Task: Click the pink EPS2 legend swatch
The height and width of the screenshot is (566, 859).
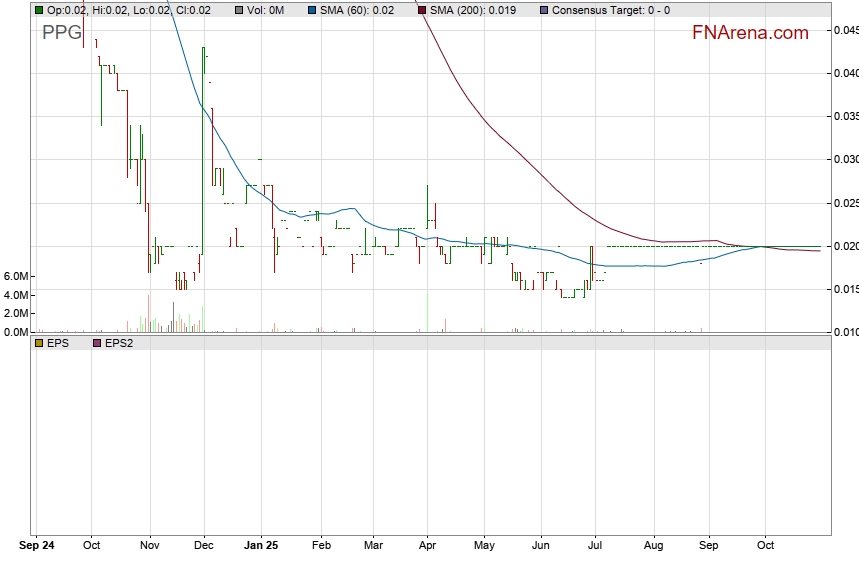Action: click(97, 342)
